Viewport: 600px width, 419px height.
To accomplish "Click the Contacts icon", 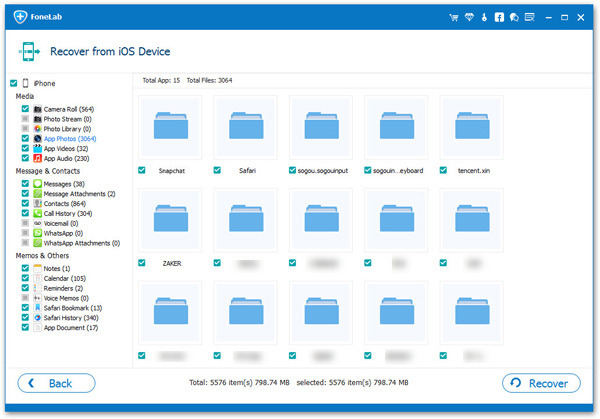I will pos(38,204).
